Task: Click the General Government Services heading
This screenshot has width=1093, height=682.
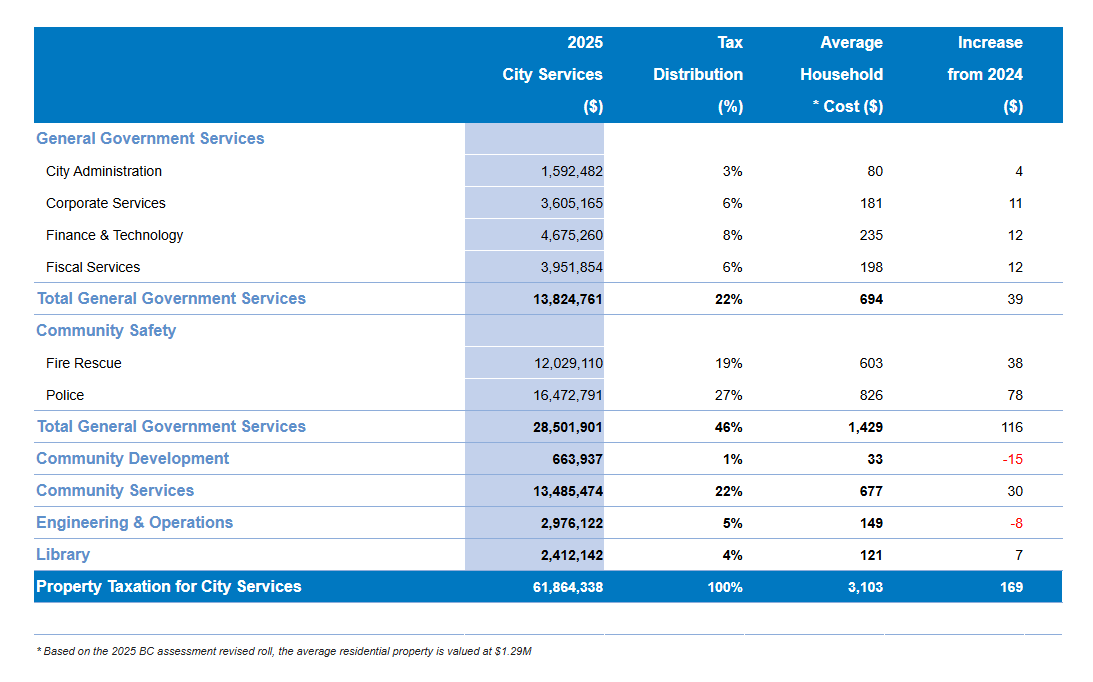Action: pyautogui.click(x=150, y=139)
